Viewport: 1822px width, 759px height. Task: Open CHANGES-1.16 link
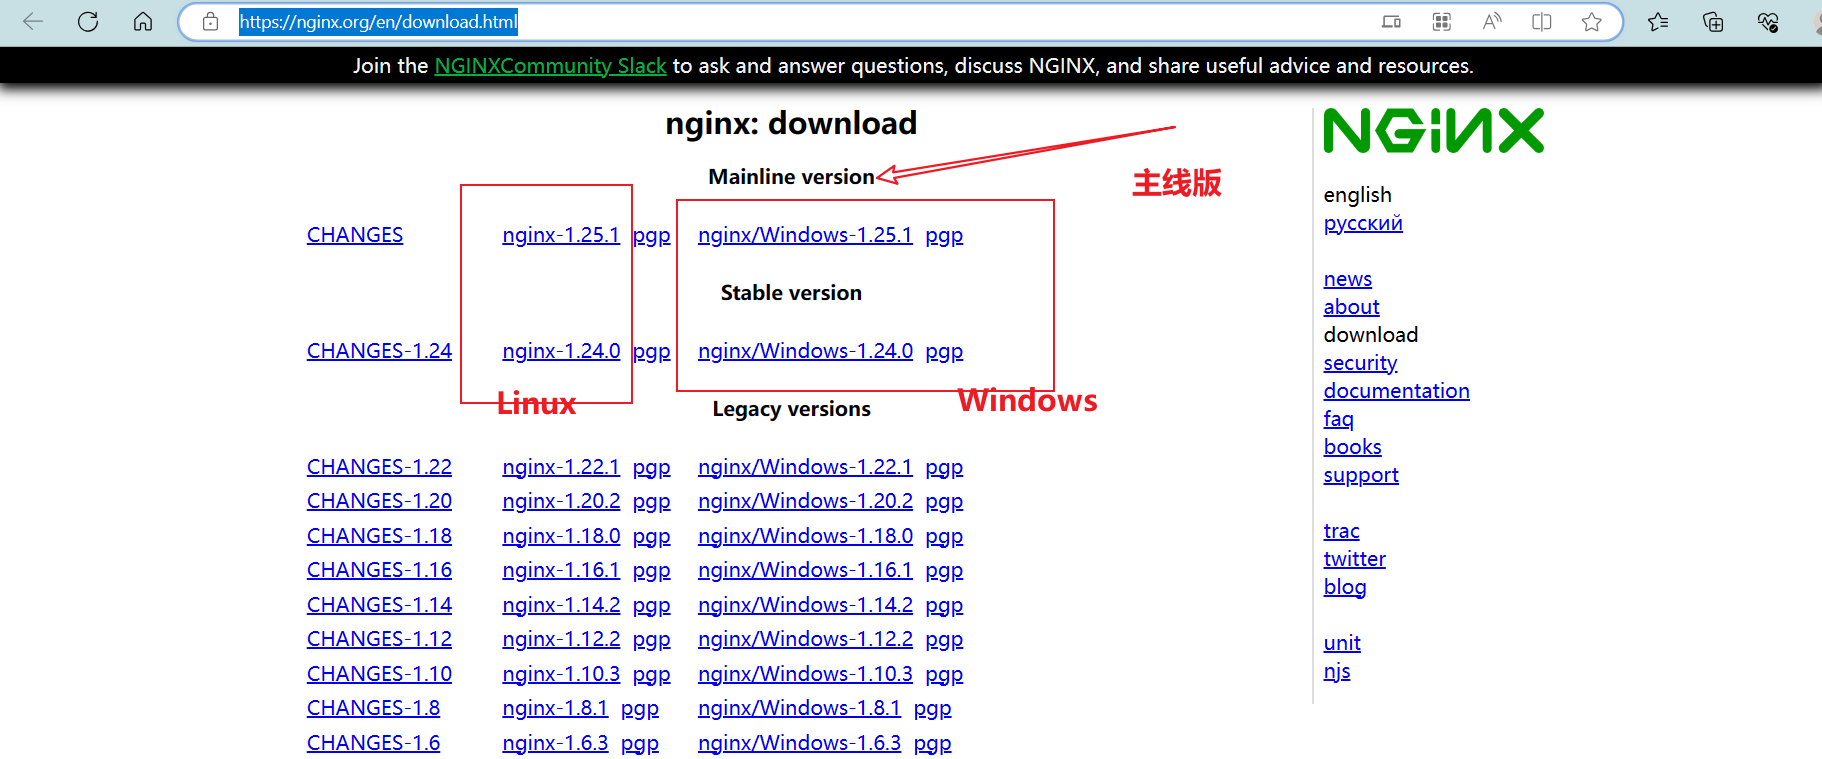[379, 570]
